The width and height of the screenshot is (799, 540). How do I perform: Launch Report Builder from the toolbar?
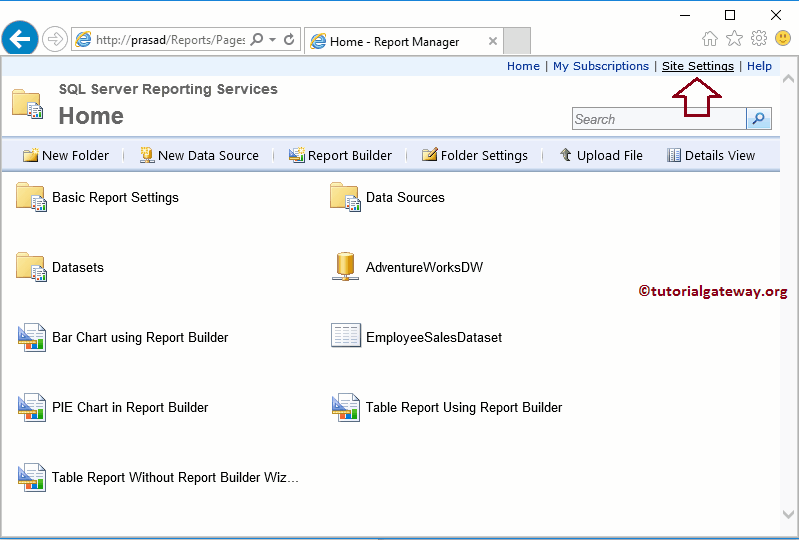click(x=340, y=155)
